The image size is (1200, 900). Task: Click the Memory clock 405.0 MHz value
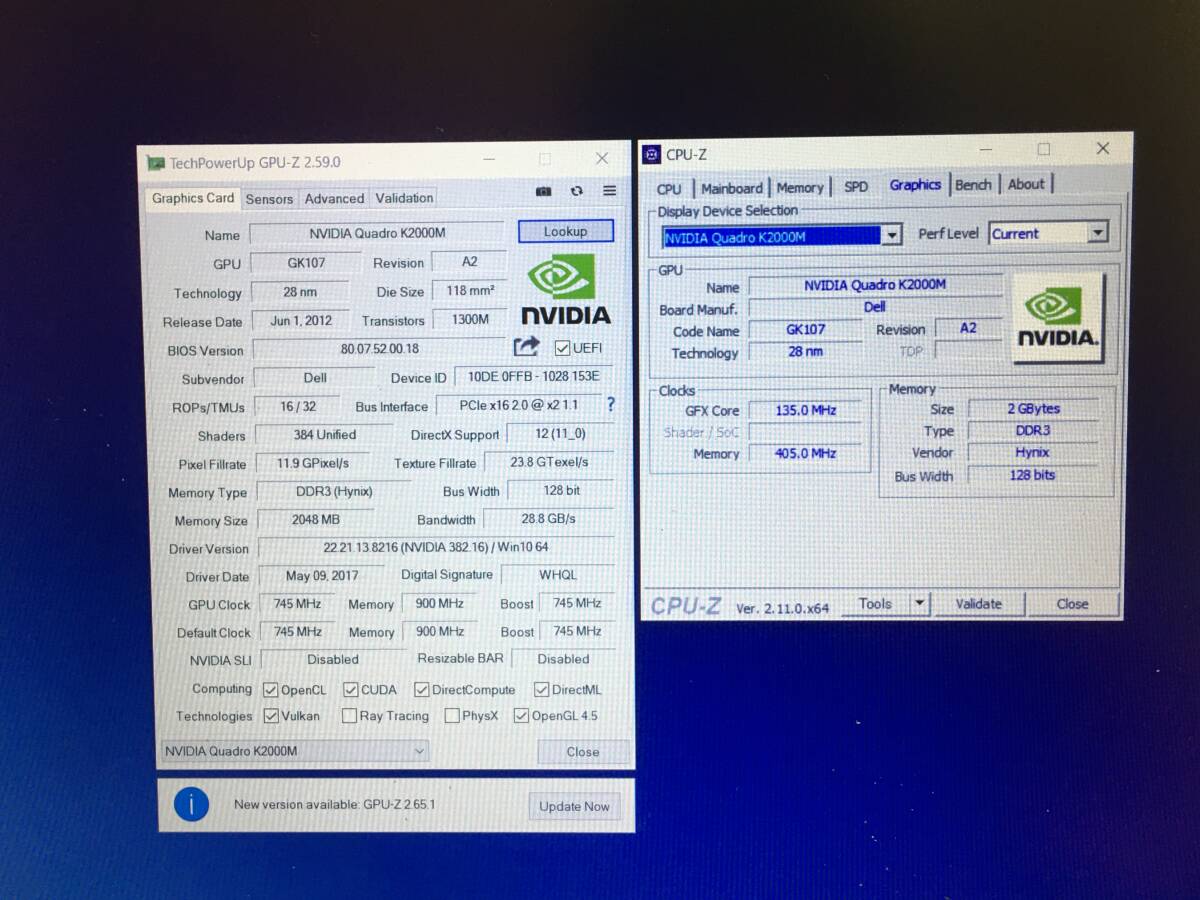[x=805, y=453]
